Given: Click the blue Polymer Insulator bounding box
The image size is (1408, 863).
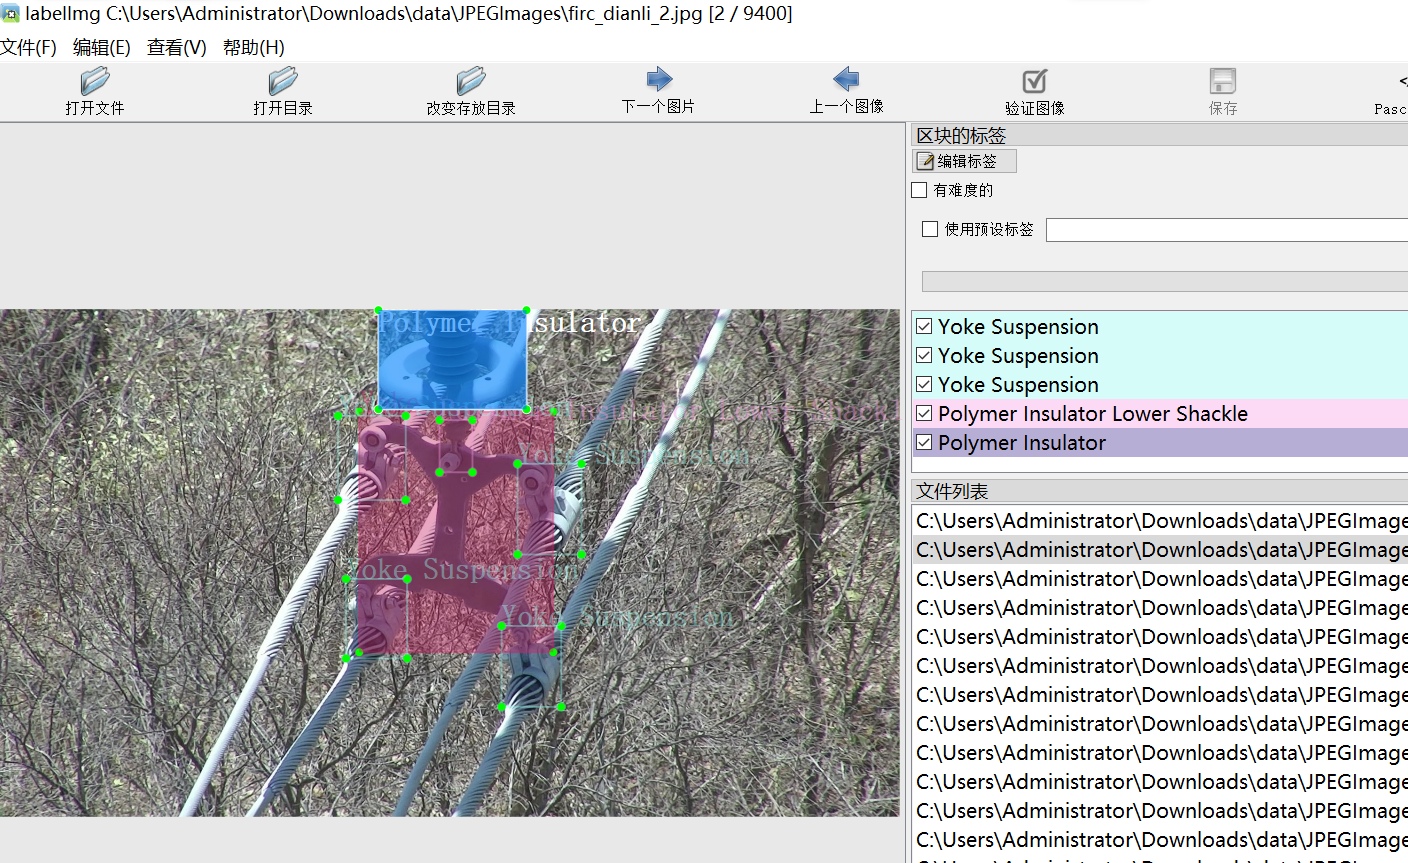Looking at the screenshot, I should (452, 359).
